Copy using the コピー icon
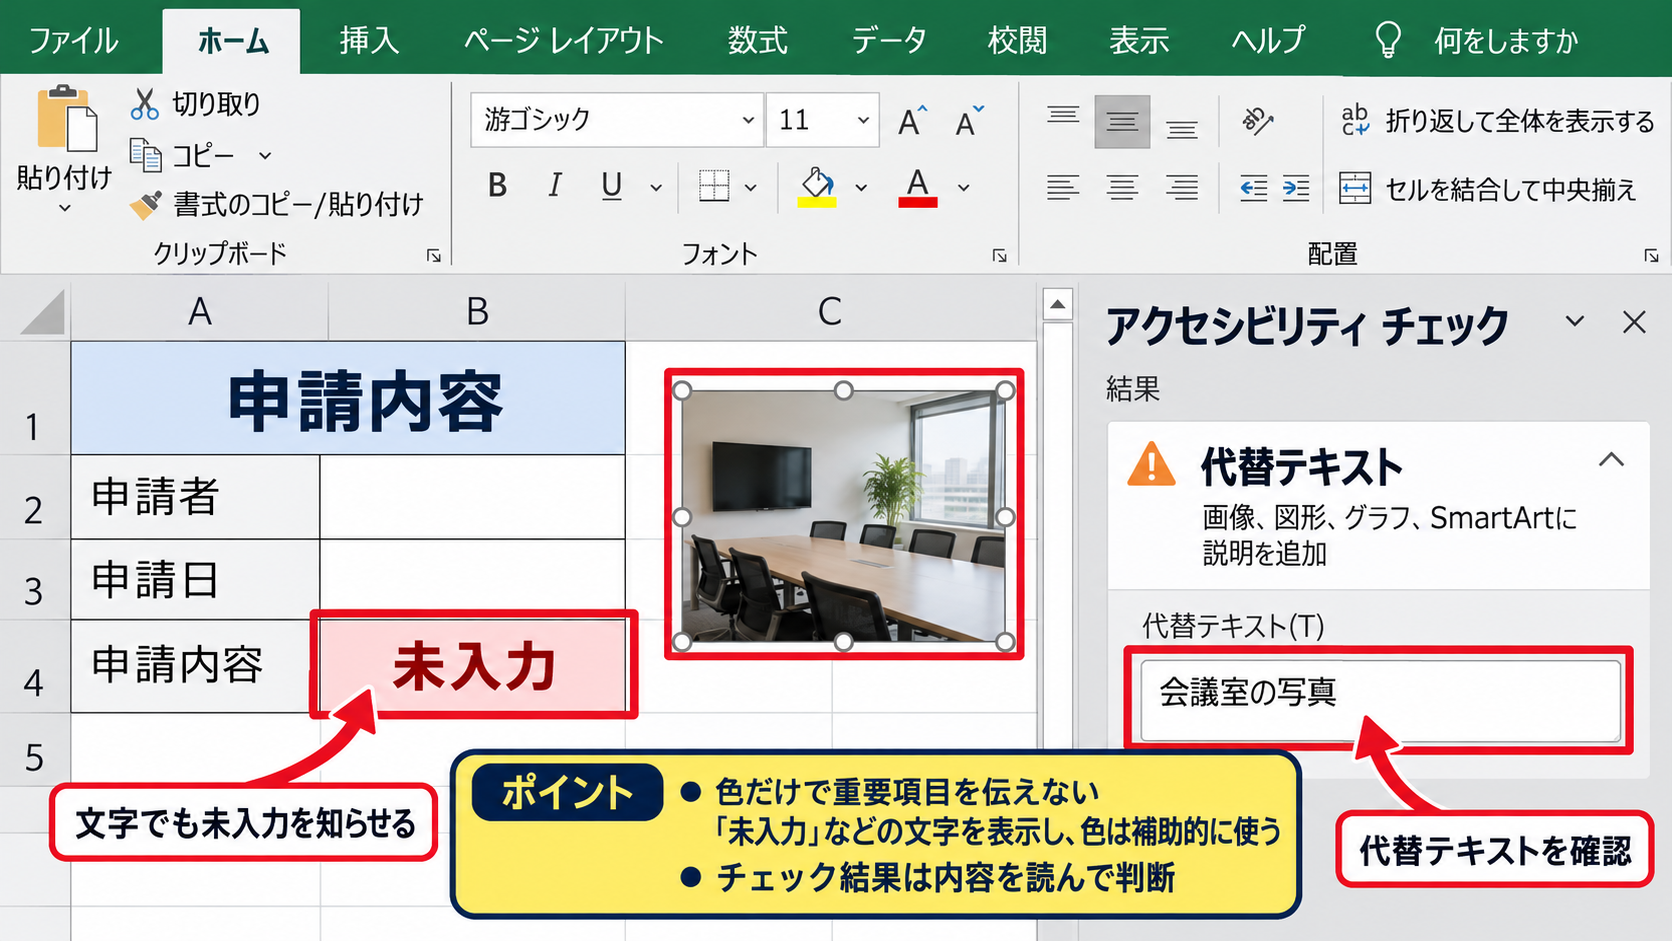Image resolution: width=1672 pixels, height=941 pixels. tap(146, 155)
